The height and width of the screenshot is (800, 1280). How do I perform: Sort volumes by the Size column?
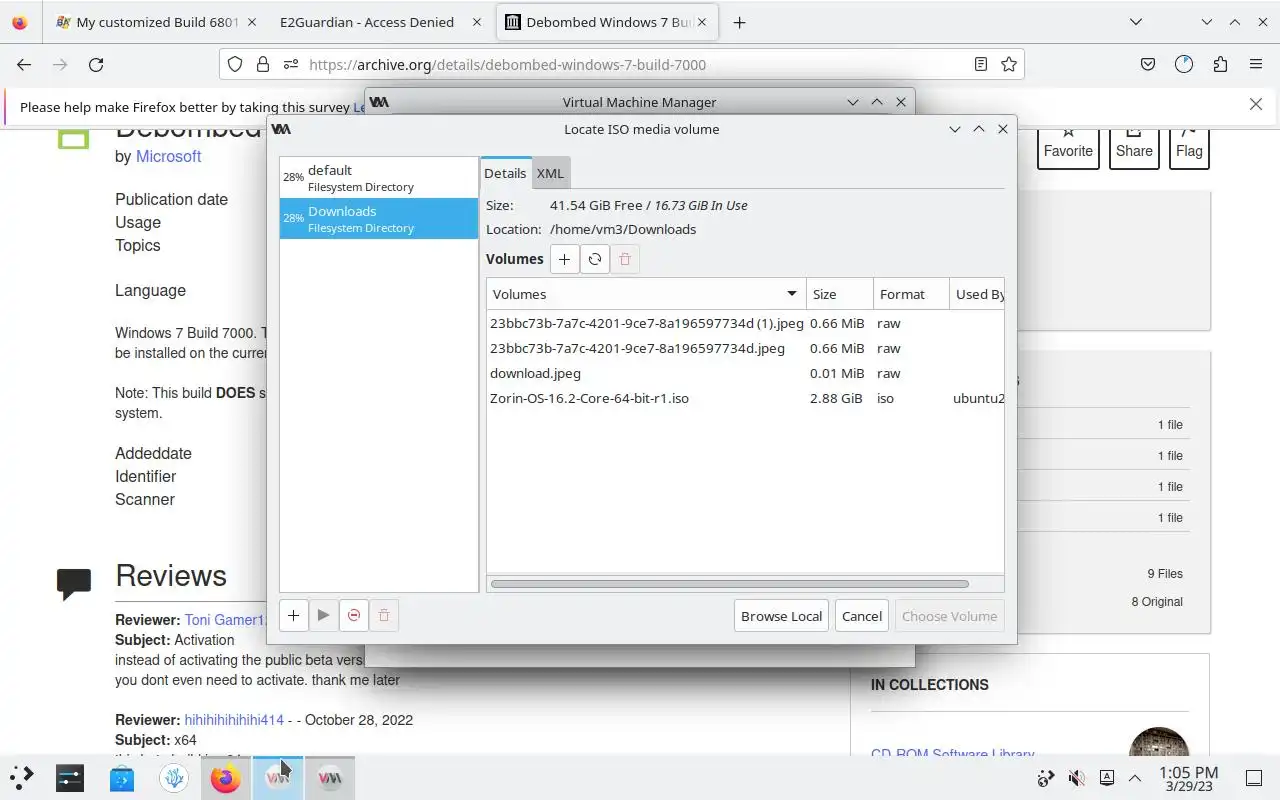pos(840,294)
